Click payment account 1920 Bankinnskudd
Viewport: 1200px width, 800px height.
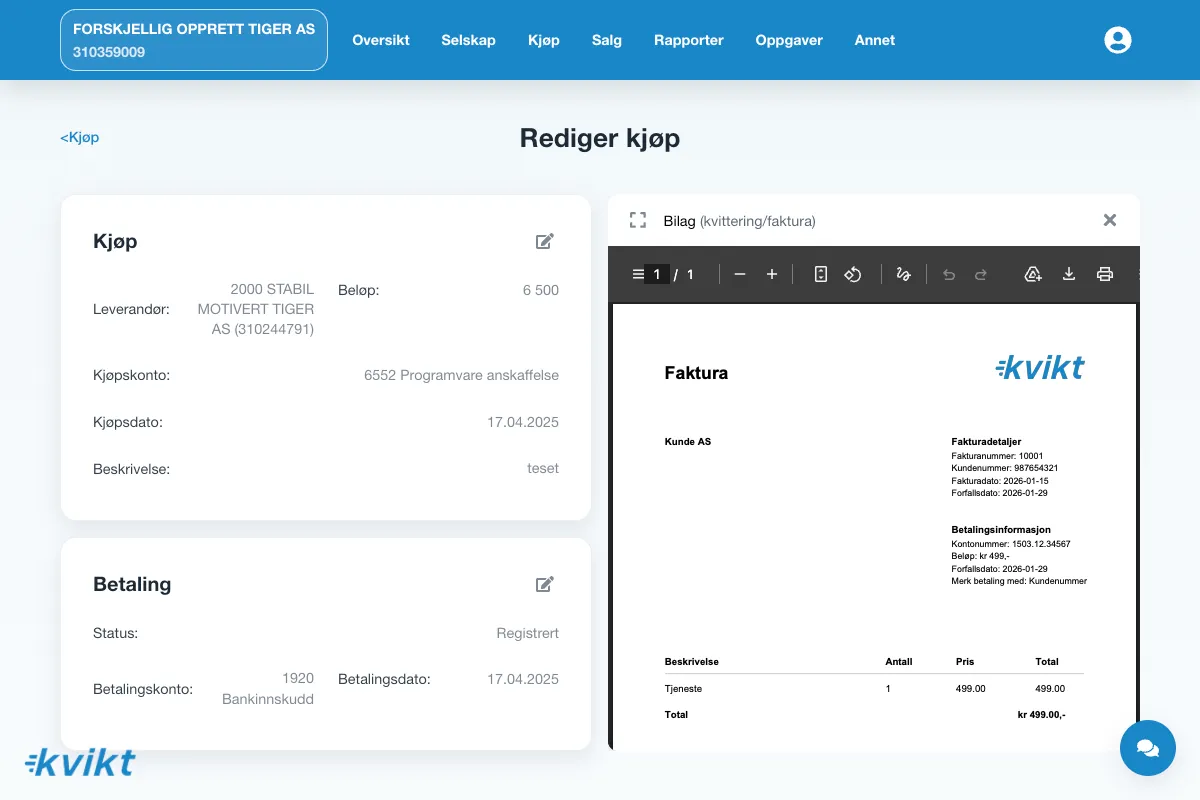(268, 689)
